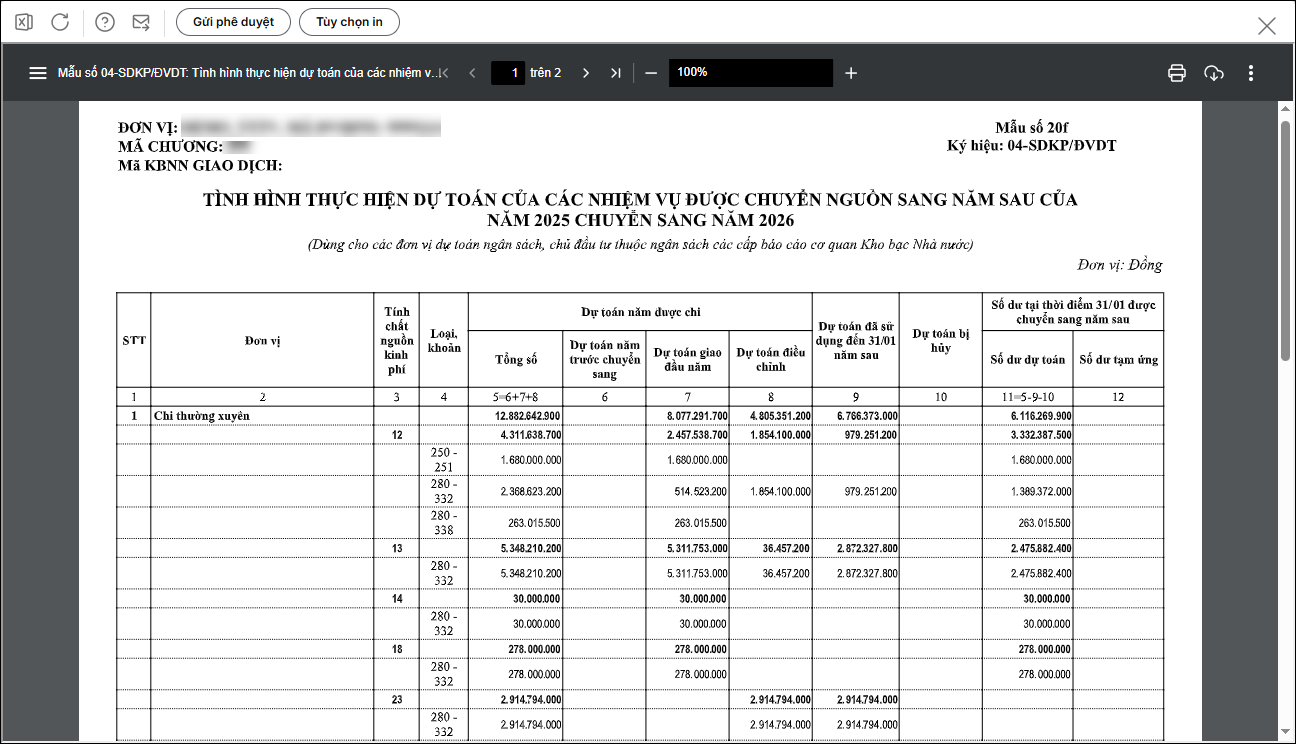Image resolution: width=1296 pixels, height=744 pixels.
Task: Go to the first page
Action: point(443,73)
